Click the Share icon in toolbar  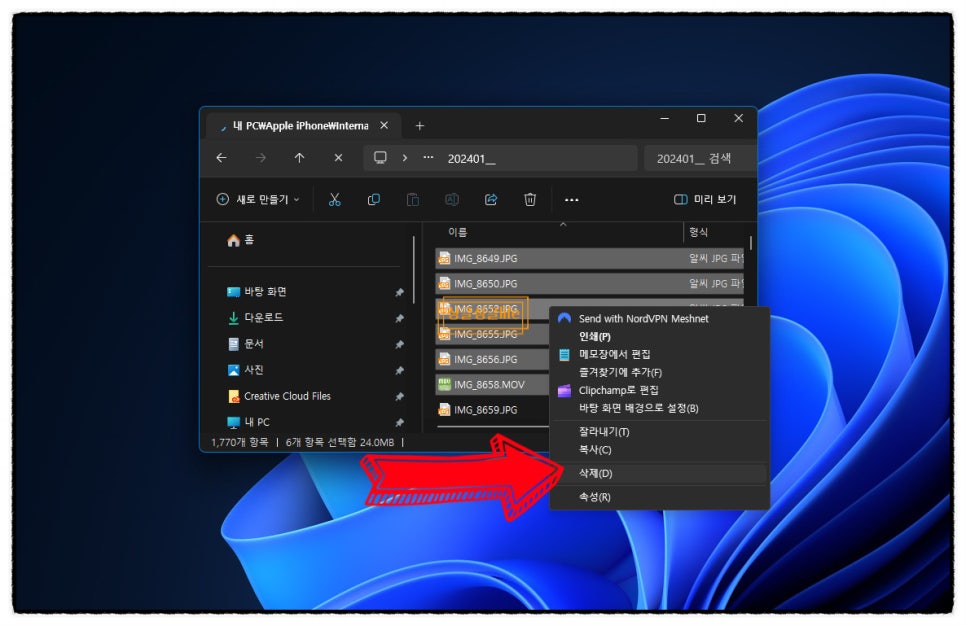click(491, 200)
